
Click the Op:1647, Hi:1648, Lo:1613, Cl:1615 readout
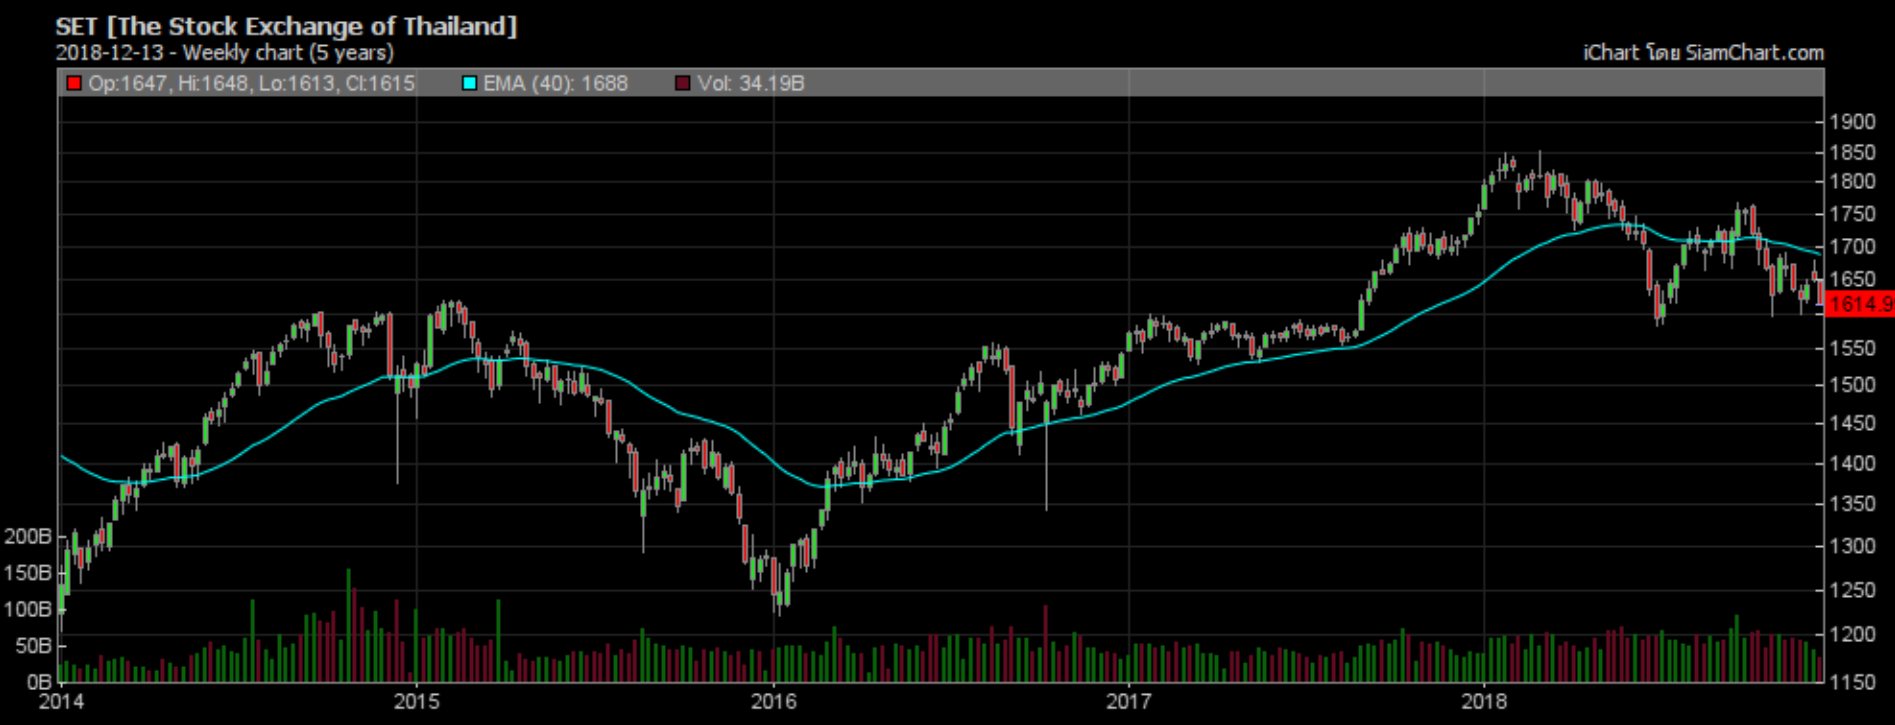coord(251,83)
